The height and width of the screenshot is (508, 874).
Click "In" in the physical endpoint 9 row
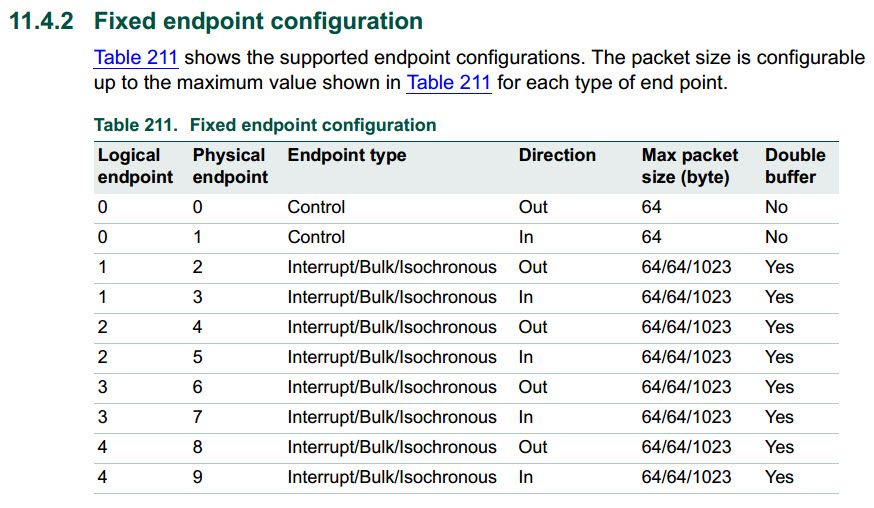click(x=526, y=477)
